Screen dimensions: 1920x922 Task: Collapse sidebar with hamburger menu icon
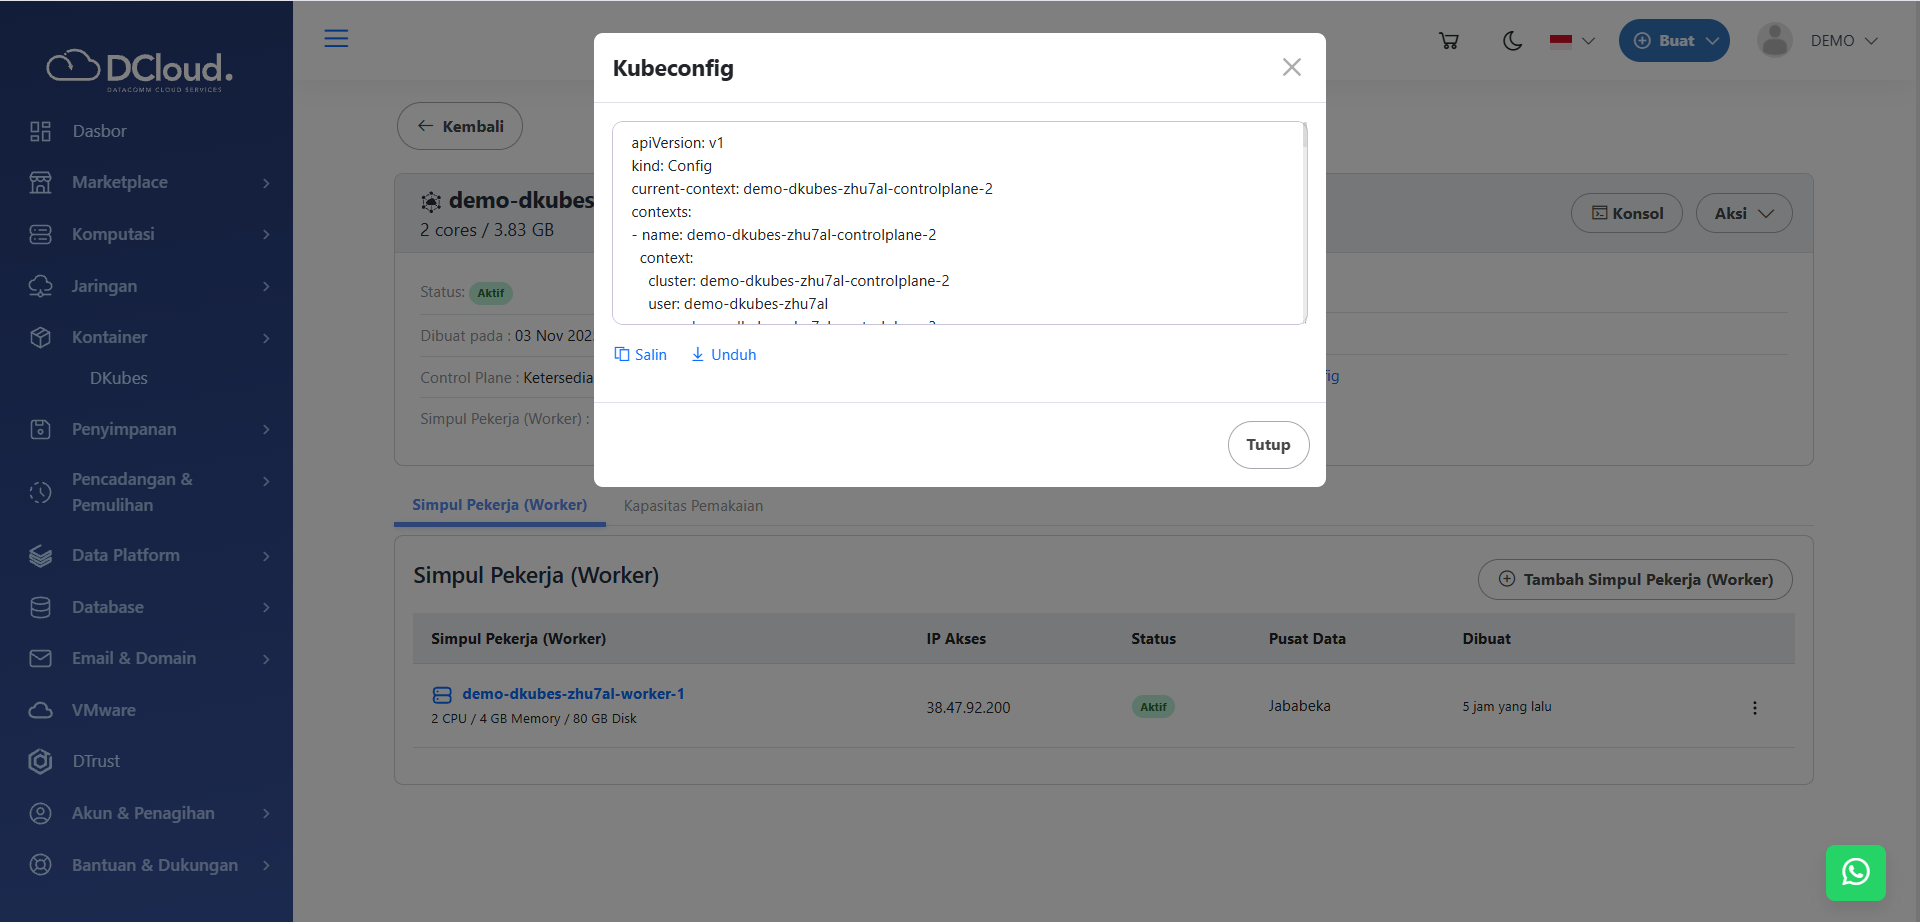[336, 39]
